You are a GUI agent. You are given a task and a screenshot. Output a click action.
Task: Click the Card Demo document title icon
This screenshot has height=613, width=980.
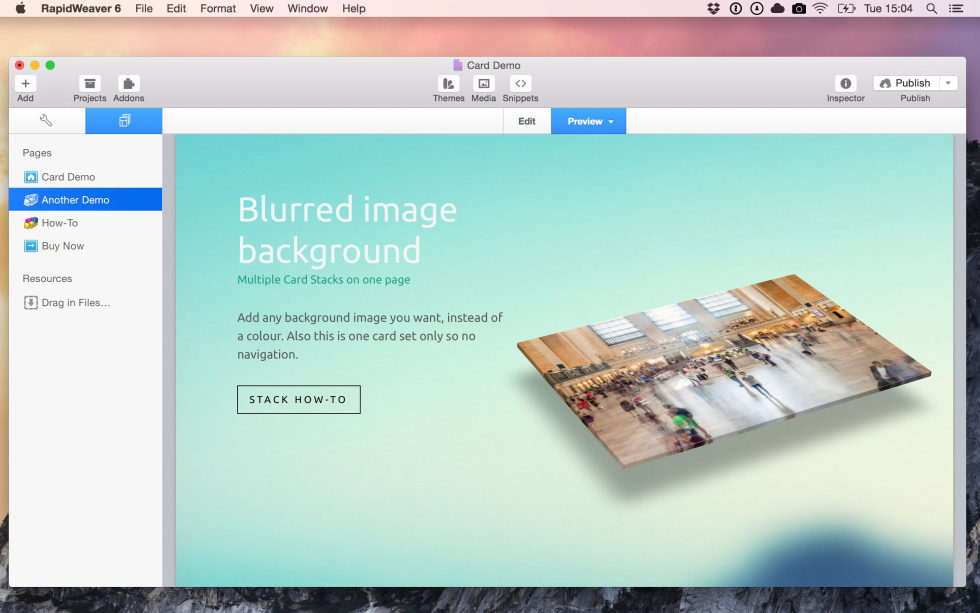(458, 65)
